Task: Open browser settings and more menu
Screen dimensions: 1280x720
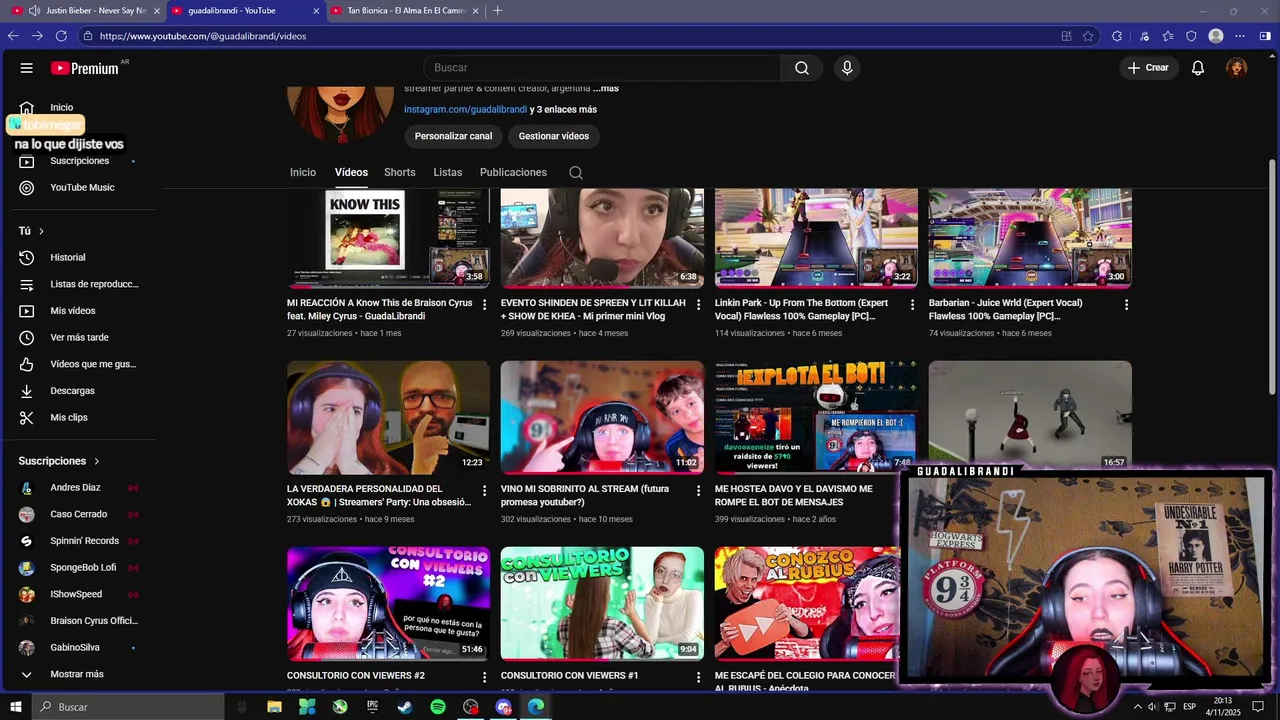Action: 1241,36
